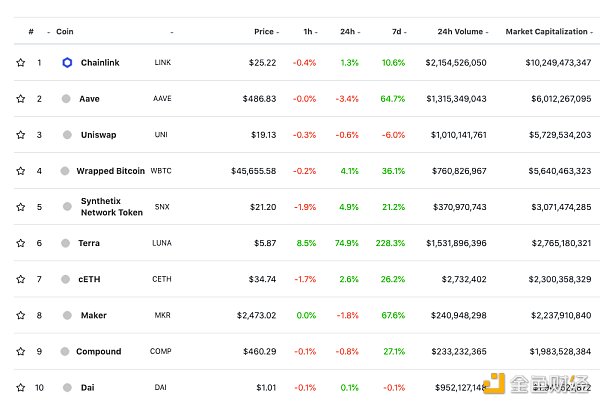Click the Compound coin icon

click(x=65, y=351)
